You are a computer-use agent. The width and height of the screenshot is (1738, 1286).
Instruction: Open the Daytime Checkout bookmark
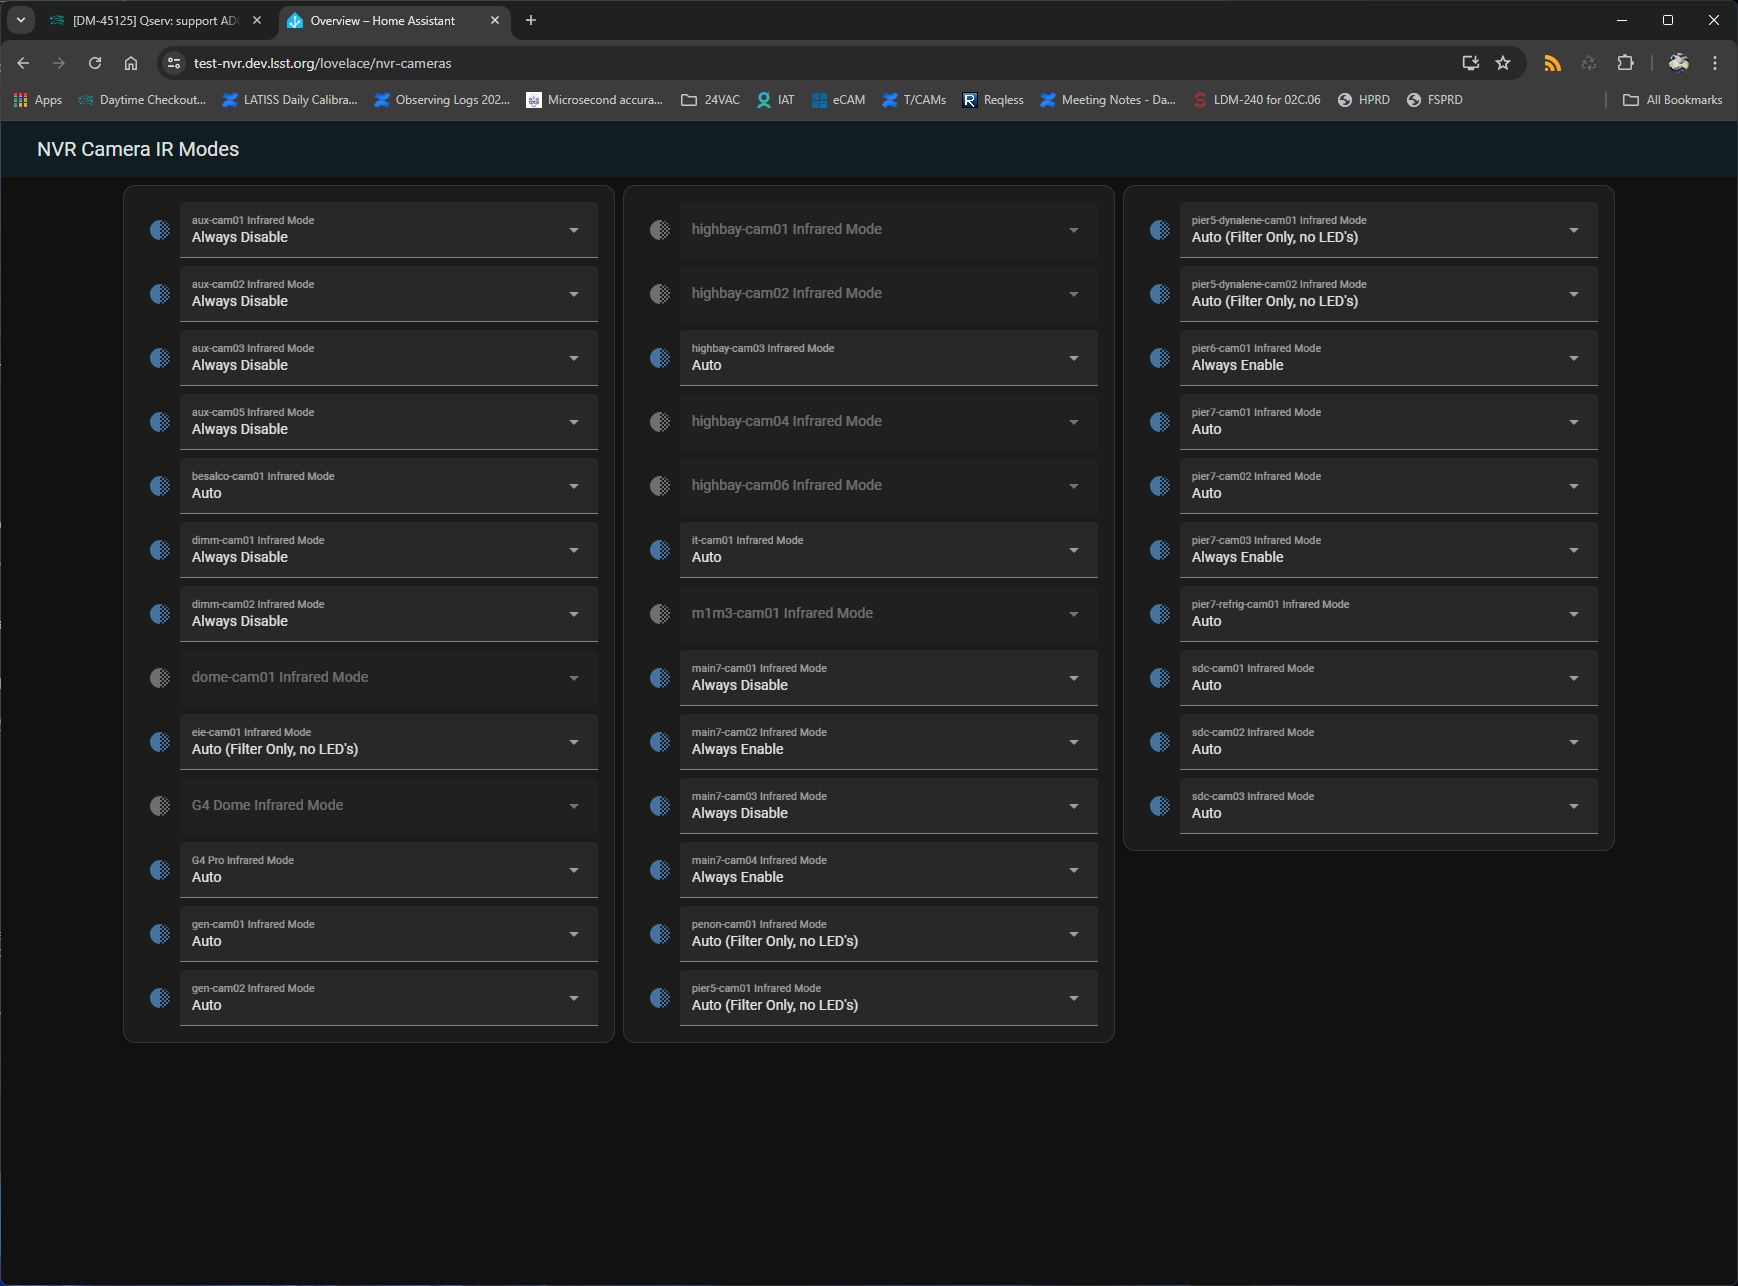point(142,100)
